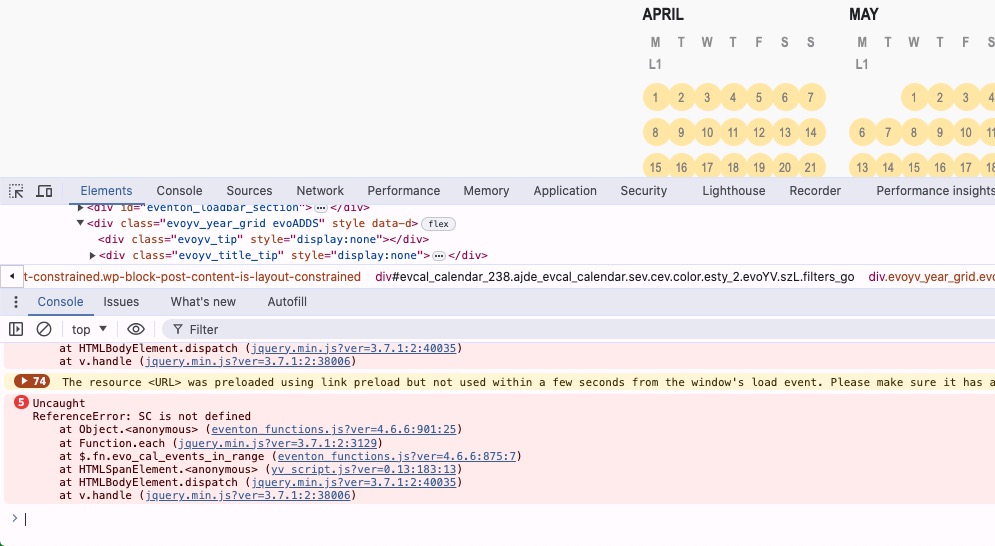Select the drawer Console tab

(60, 302)
